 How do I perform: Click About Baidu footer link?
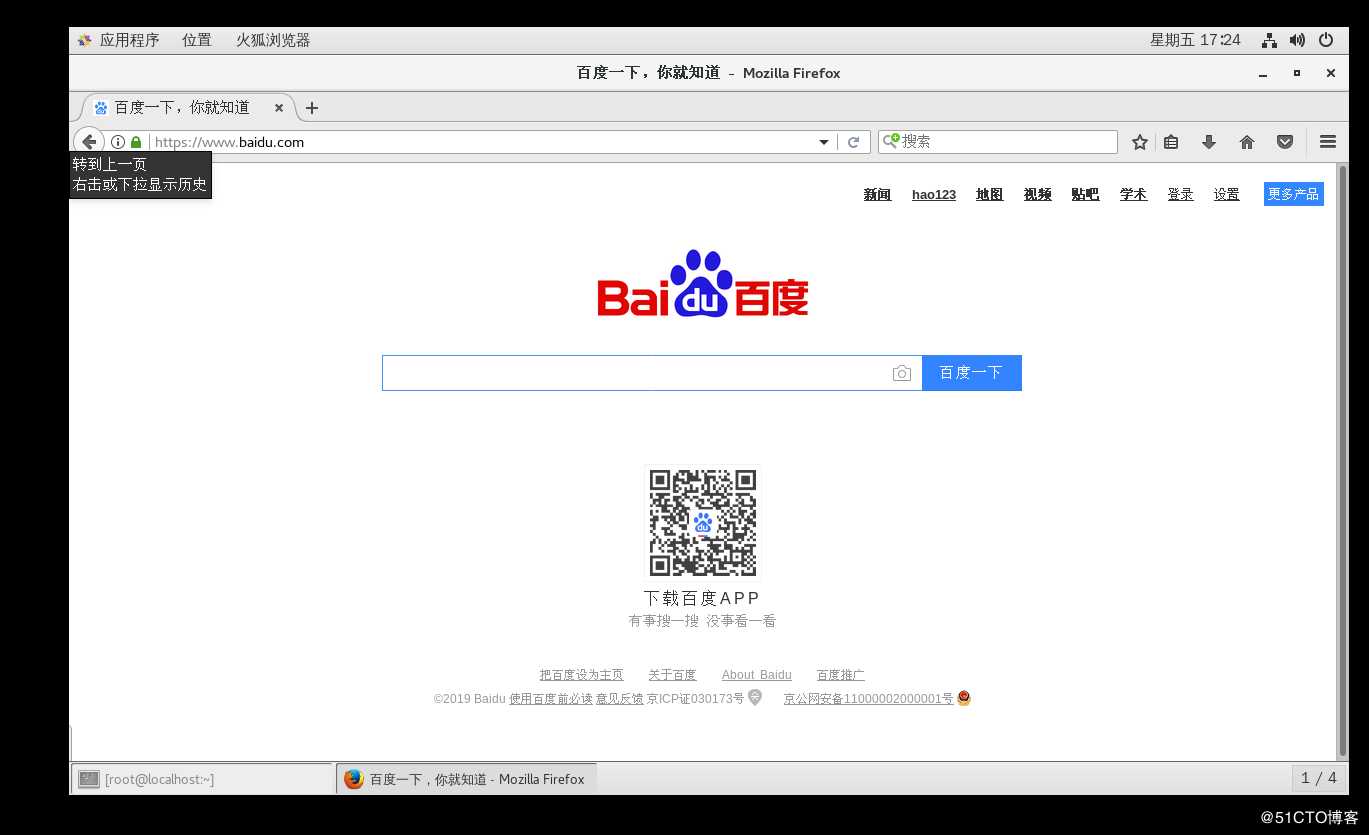[756, 675]
